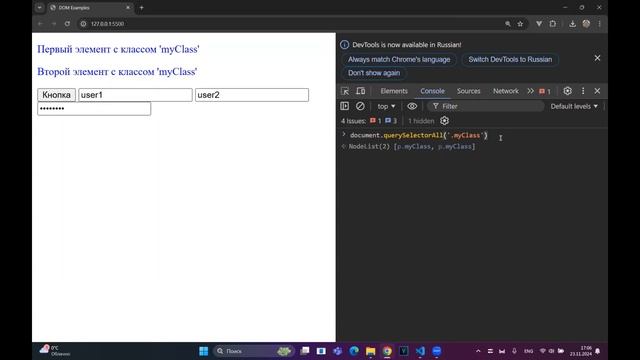
Task: Open DevTools customize three-dot menu
Action: tap(583, 91)
